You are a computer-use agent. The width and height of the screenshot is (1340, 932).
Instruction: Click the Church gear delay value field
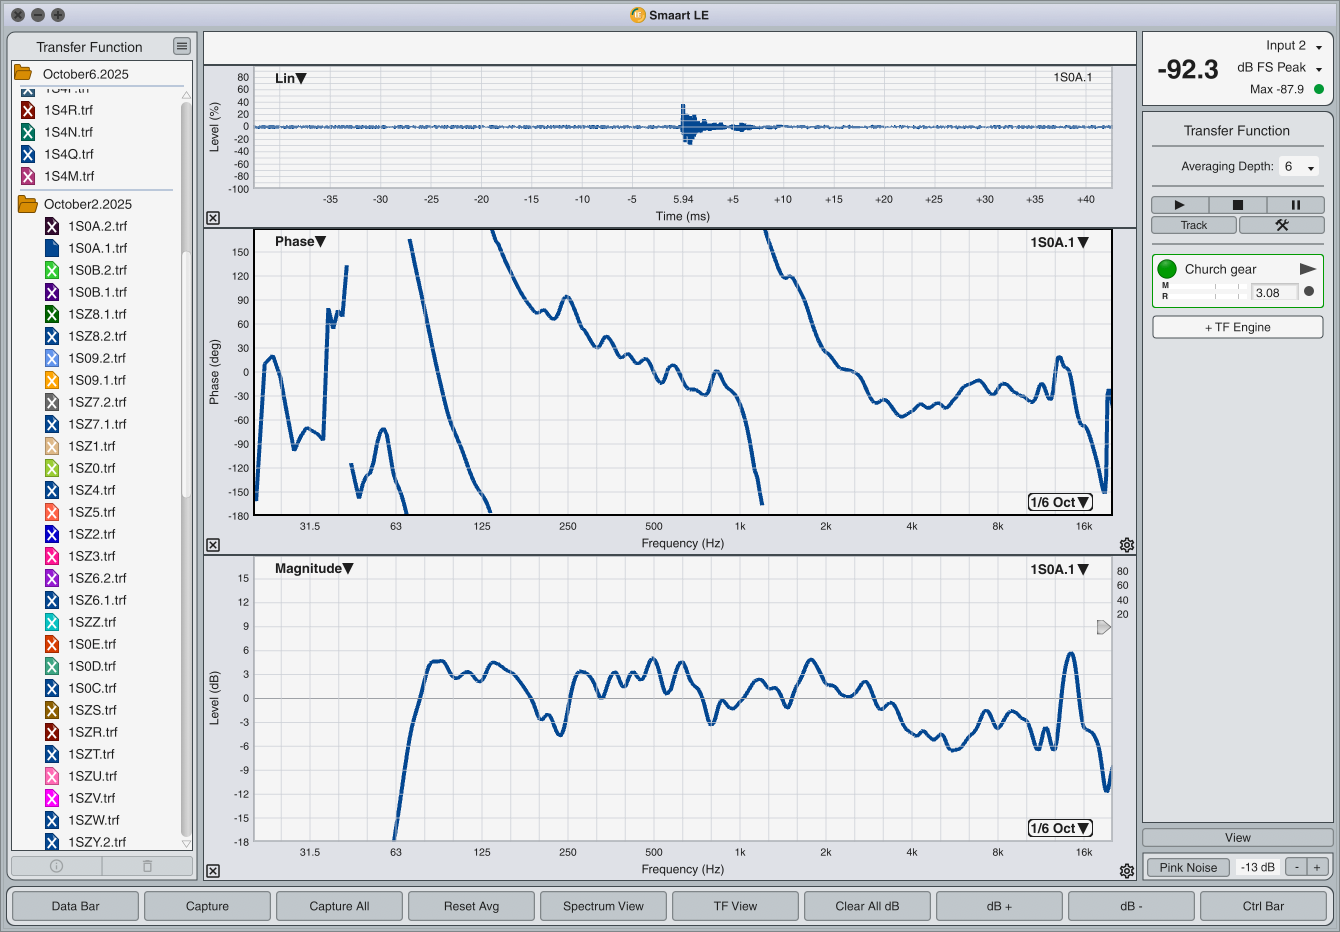(1274, 293)
